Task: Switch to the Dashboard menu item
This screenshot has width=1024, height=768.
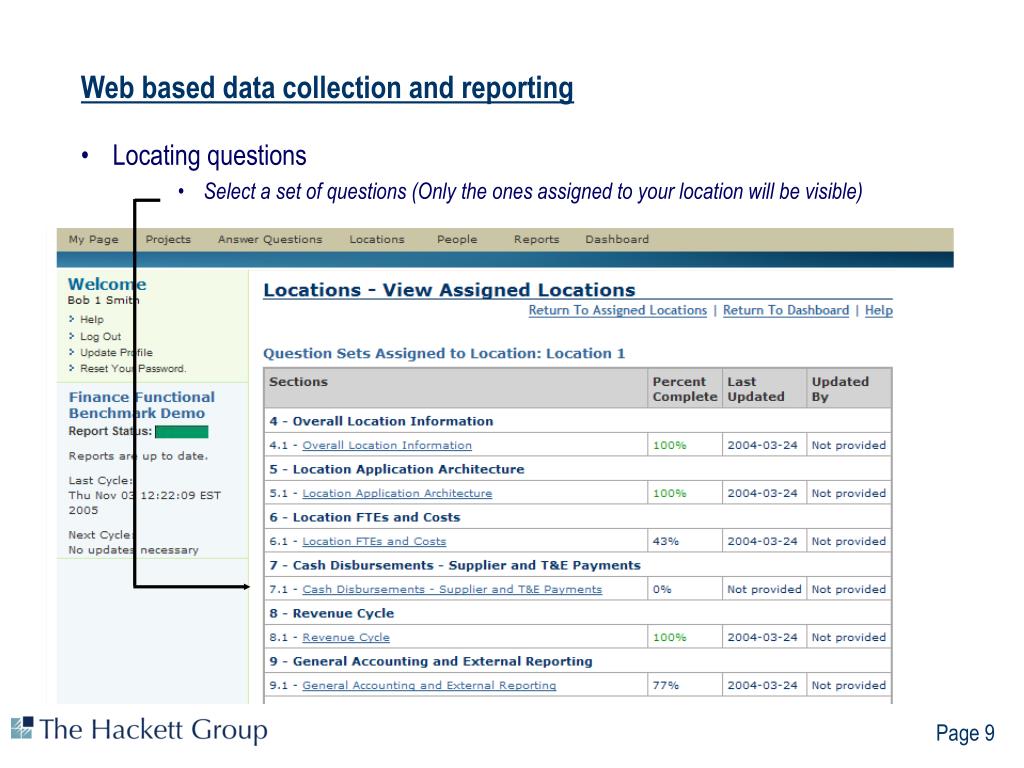Action: tap(616, 239)
